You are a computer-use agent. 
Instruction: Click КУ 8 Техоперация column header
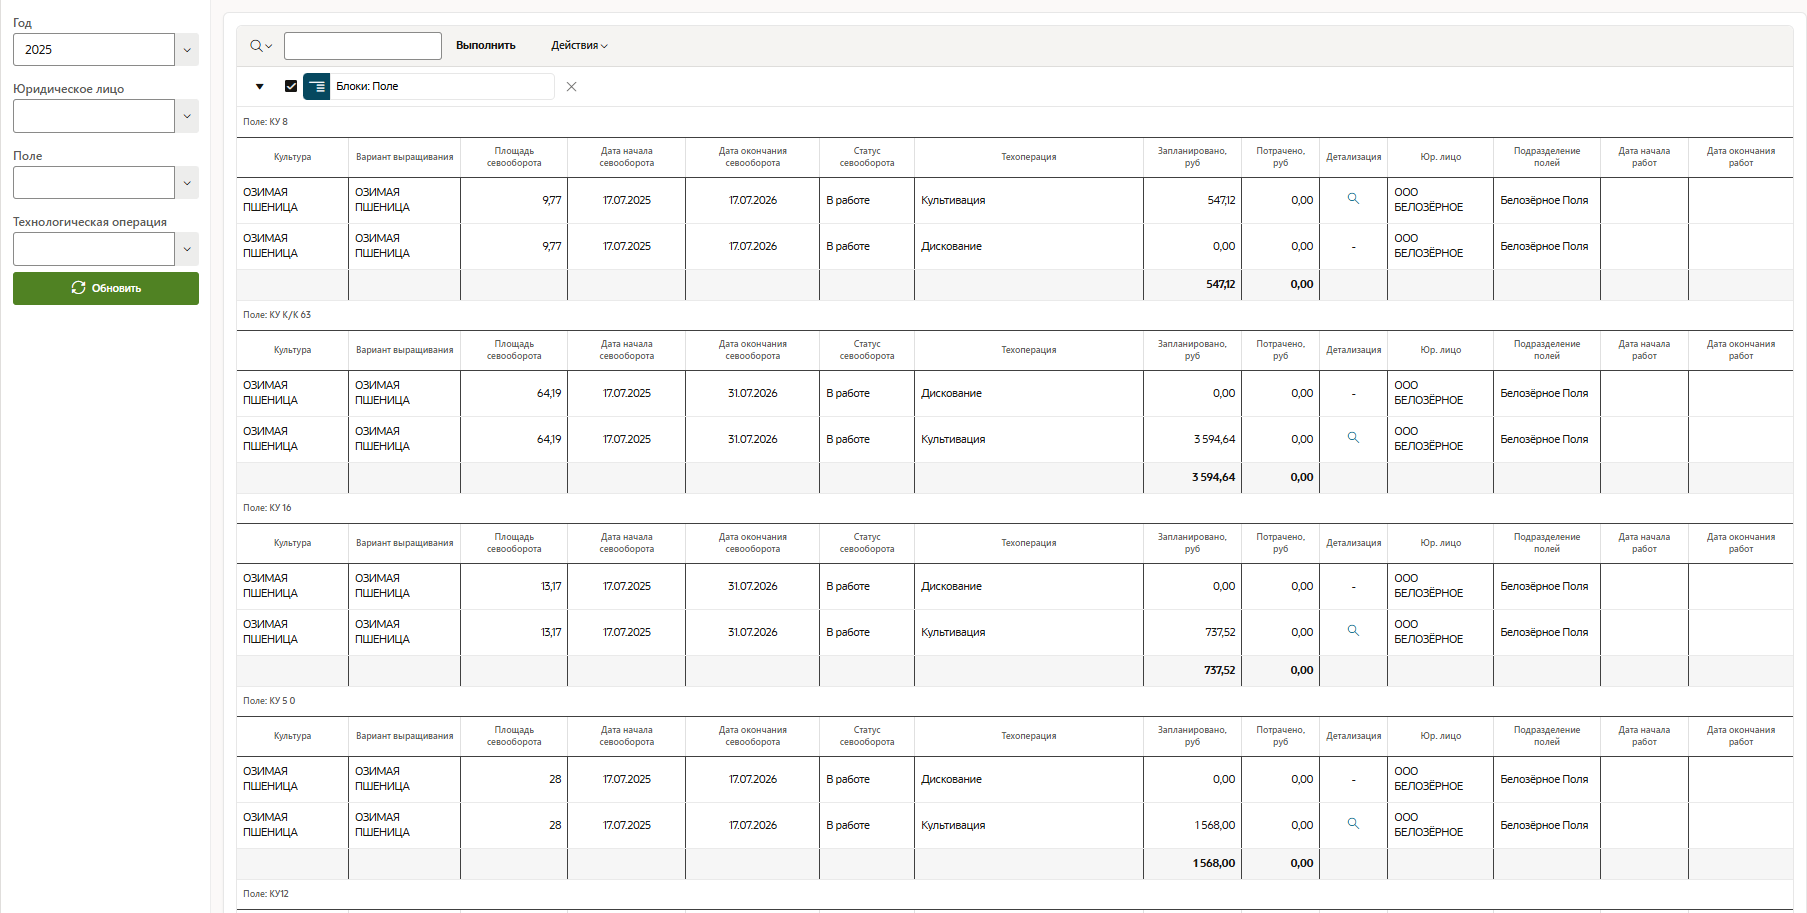tap(1029, 157)
